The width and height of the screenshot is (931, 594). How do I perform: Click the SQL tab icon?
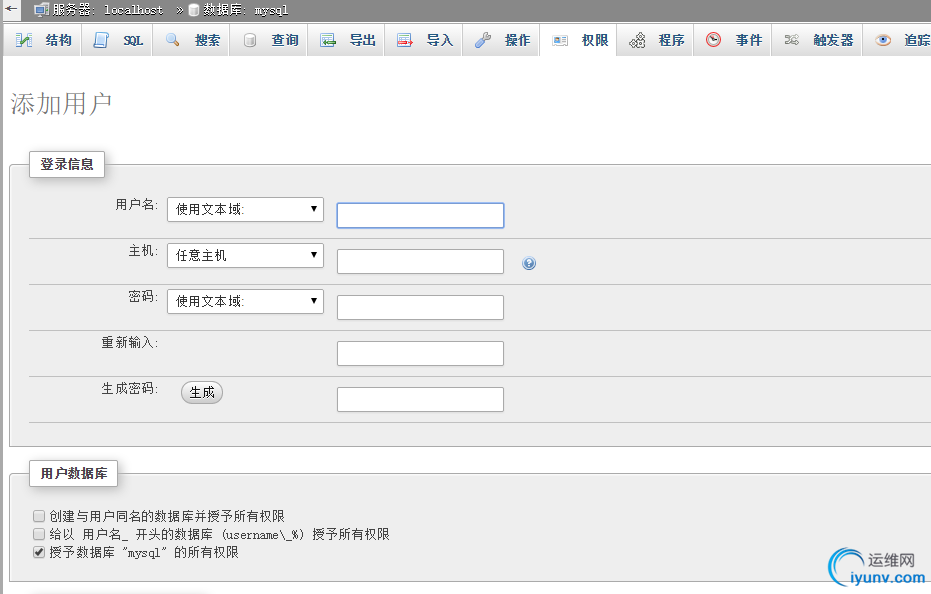(101, 40)
